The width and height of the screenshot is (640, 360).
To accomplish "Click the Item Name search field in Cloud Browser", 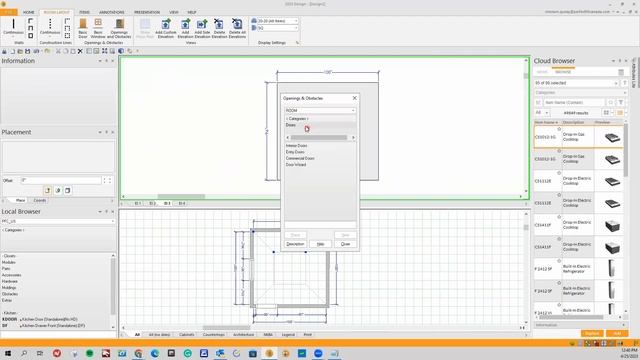I will point(575,102).
